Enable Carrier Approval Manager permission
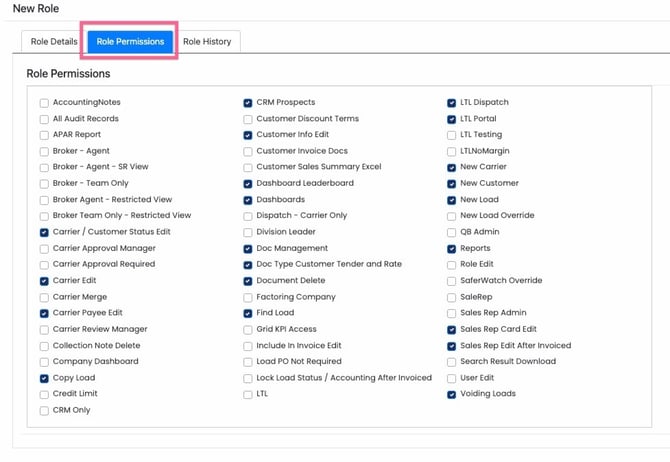The image size is (670, 462). coord(44,249)
